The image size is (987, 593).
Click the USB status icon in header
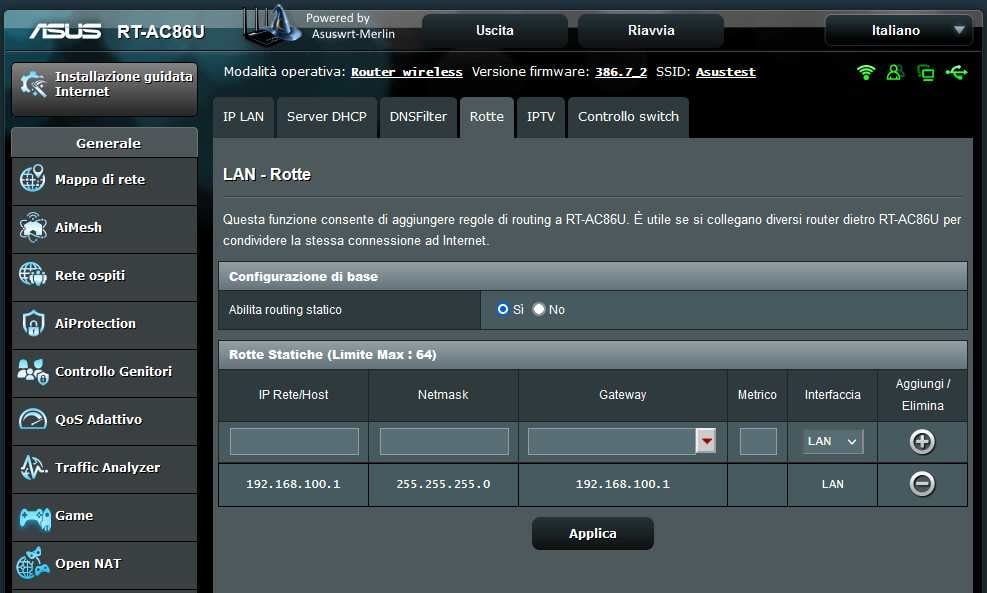pyautogui.click(x=956, y=72)
